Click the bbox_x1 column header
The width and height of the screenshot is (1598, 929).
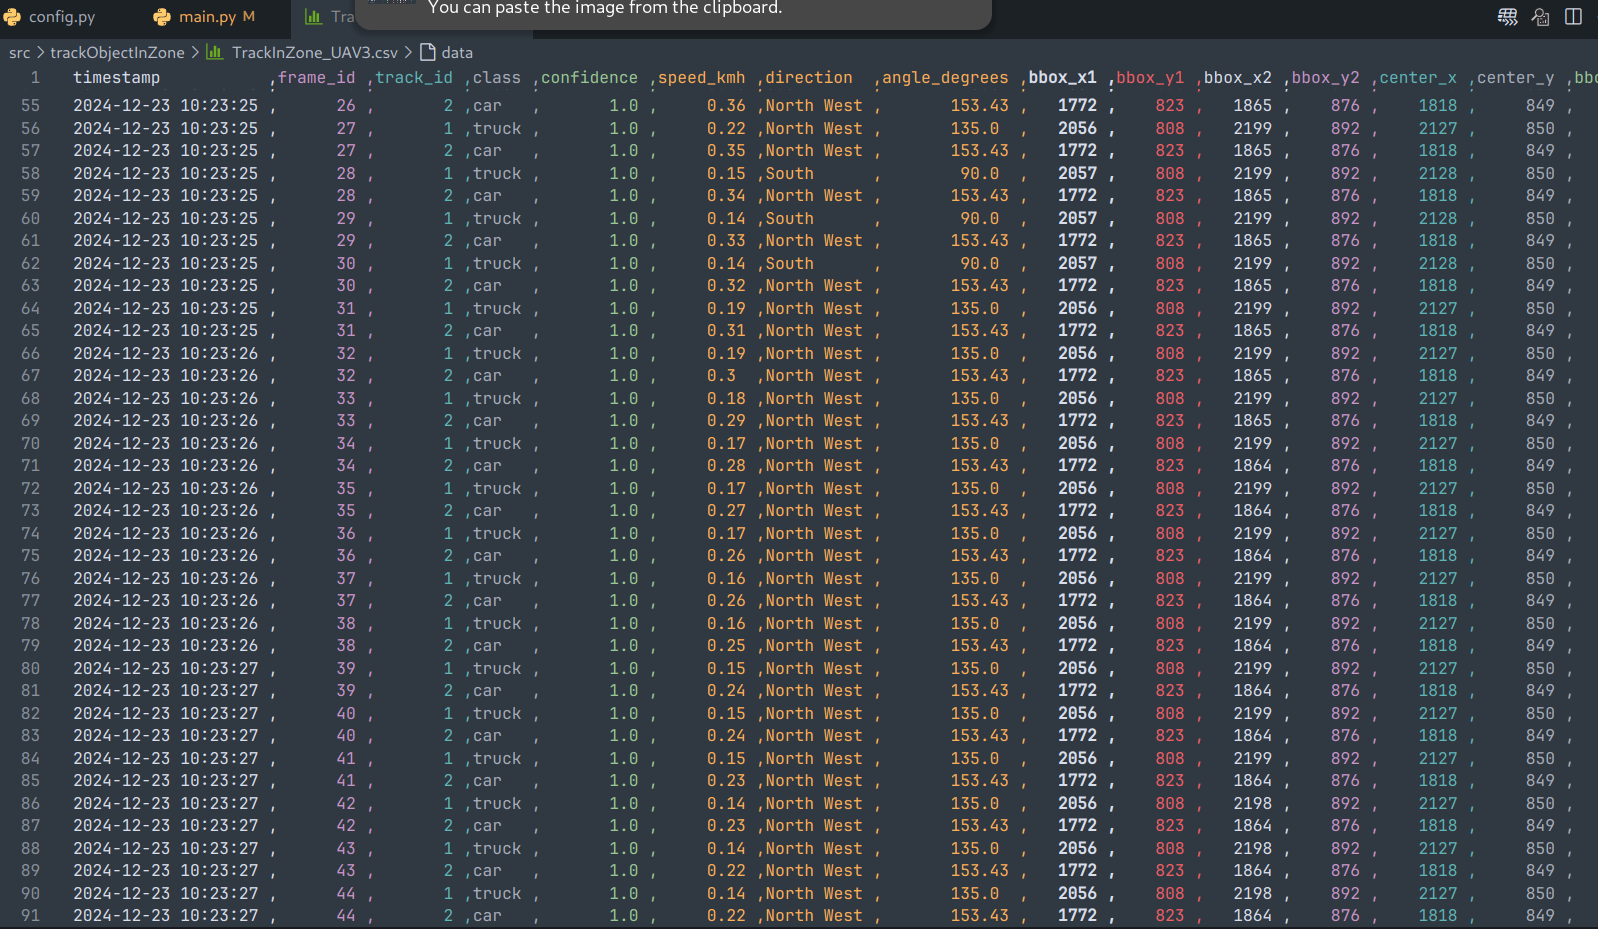pos(1062,78)
